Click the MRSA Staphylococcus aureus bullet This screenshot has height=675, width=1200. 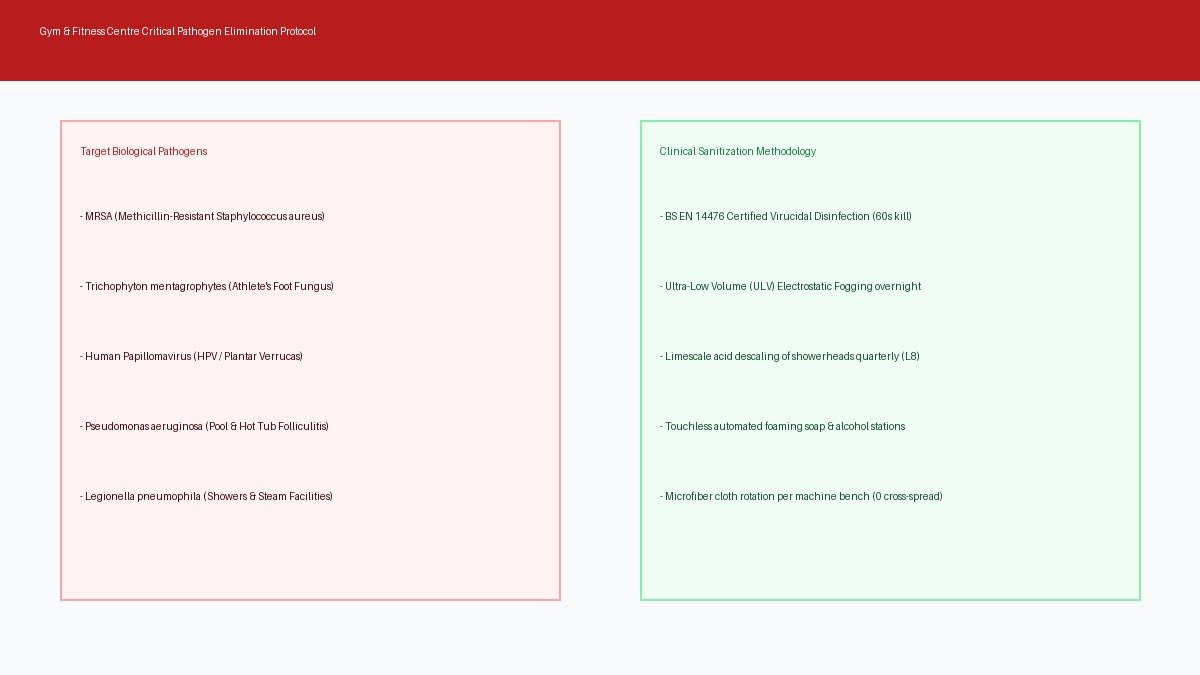coord(203,216)
